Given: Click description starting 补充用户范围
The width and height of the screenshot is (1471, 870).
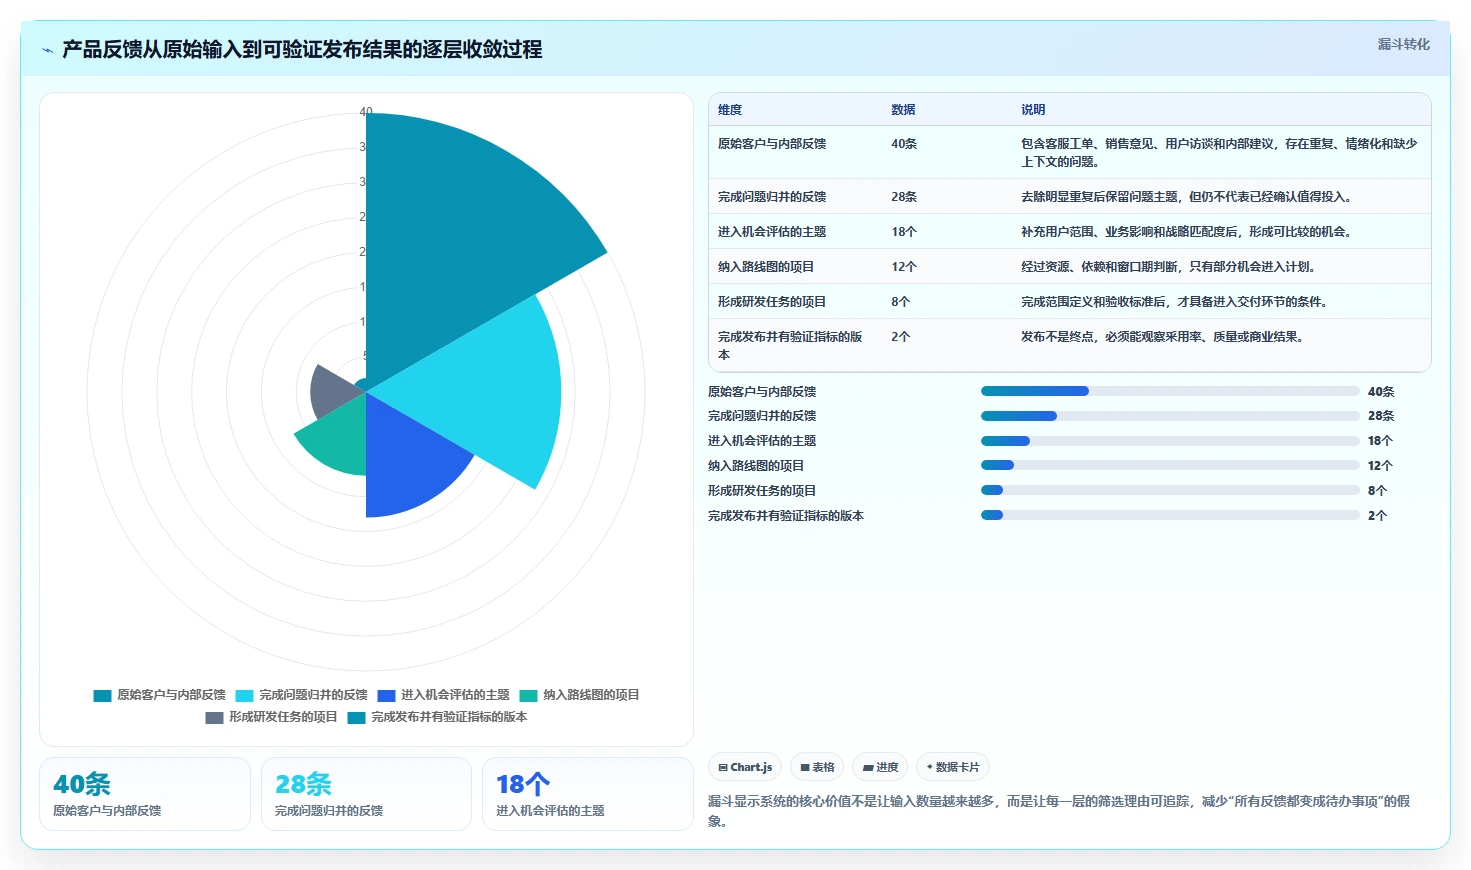Looking at the screenshot, I should coord(1188,232).
